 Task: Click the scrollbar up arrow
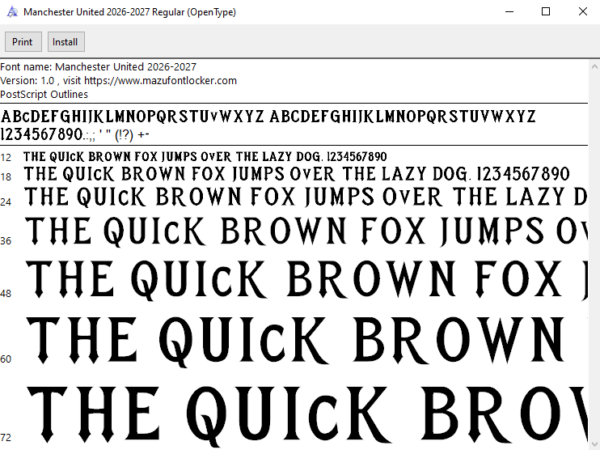point(594,67)
